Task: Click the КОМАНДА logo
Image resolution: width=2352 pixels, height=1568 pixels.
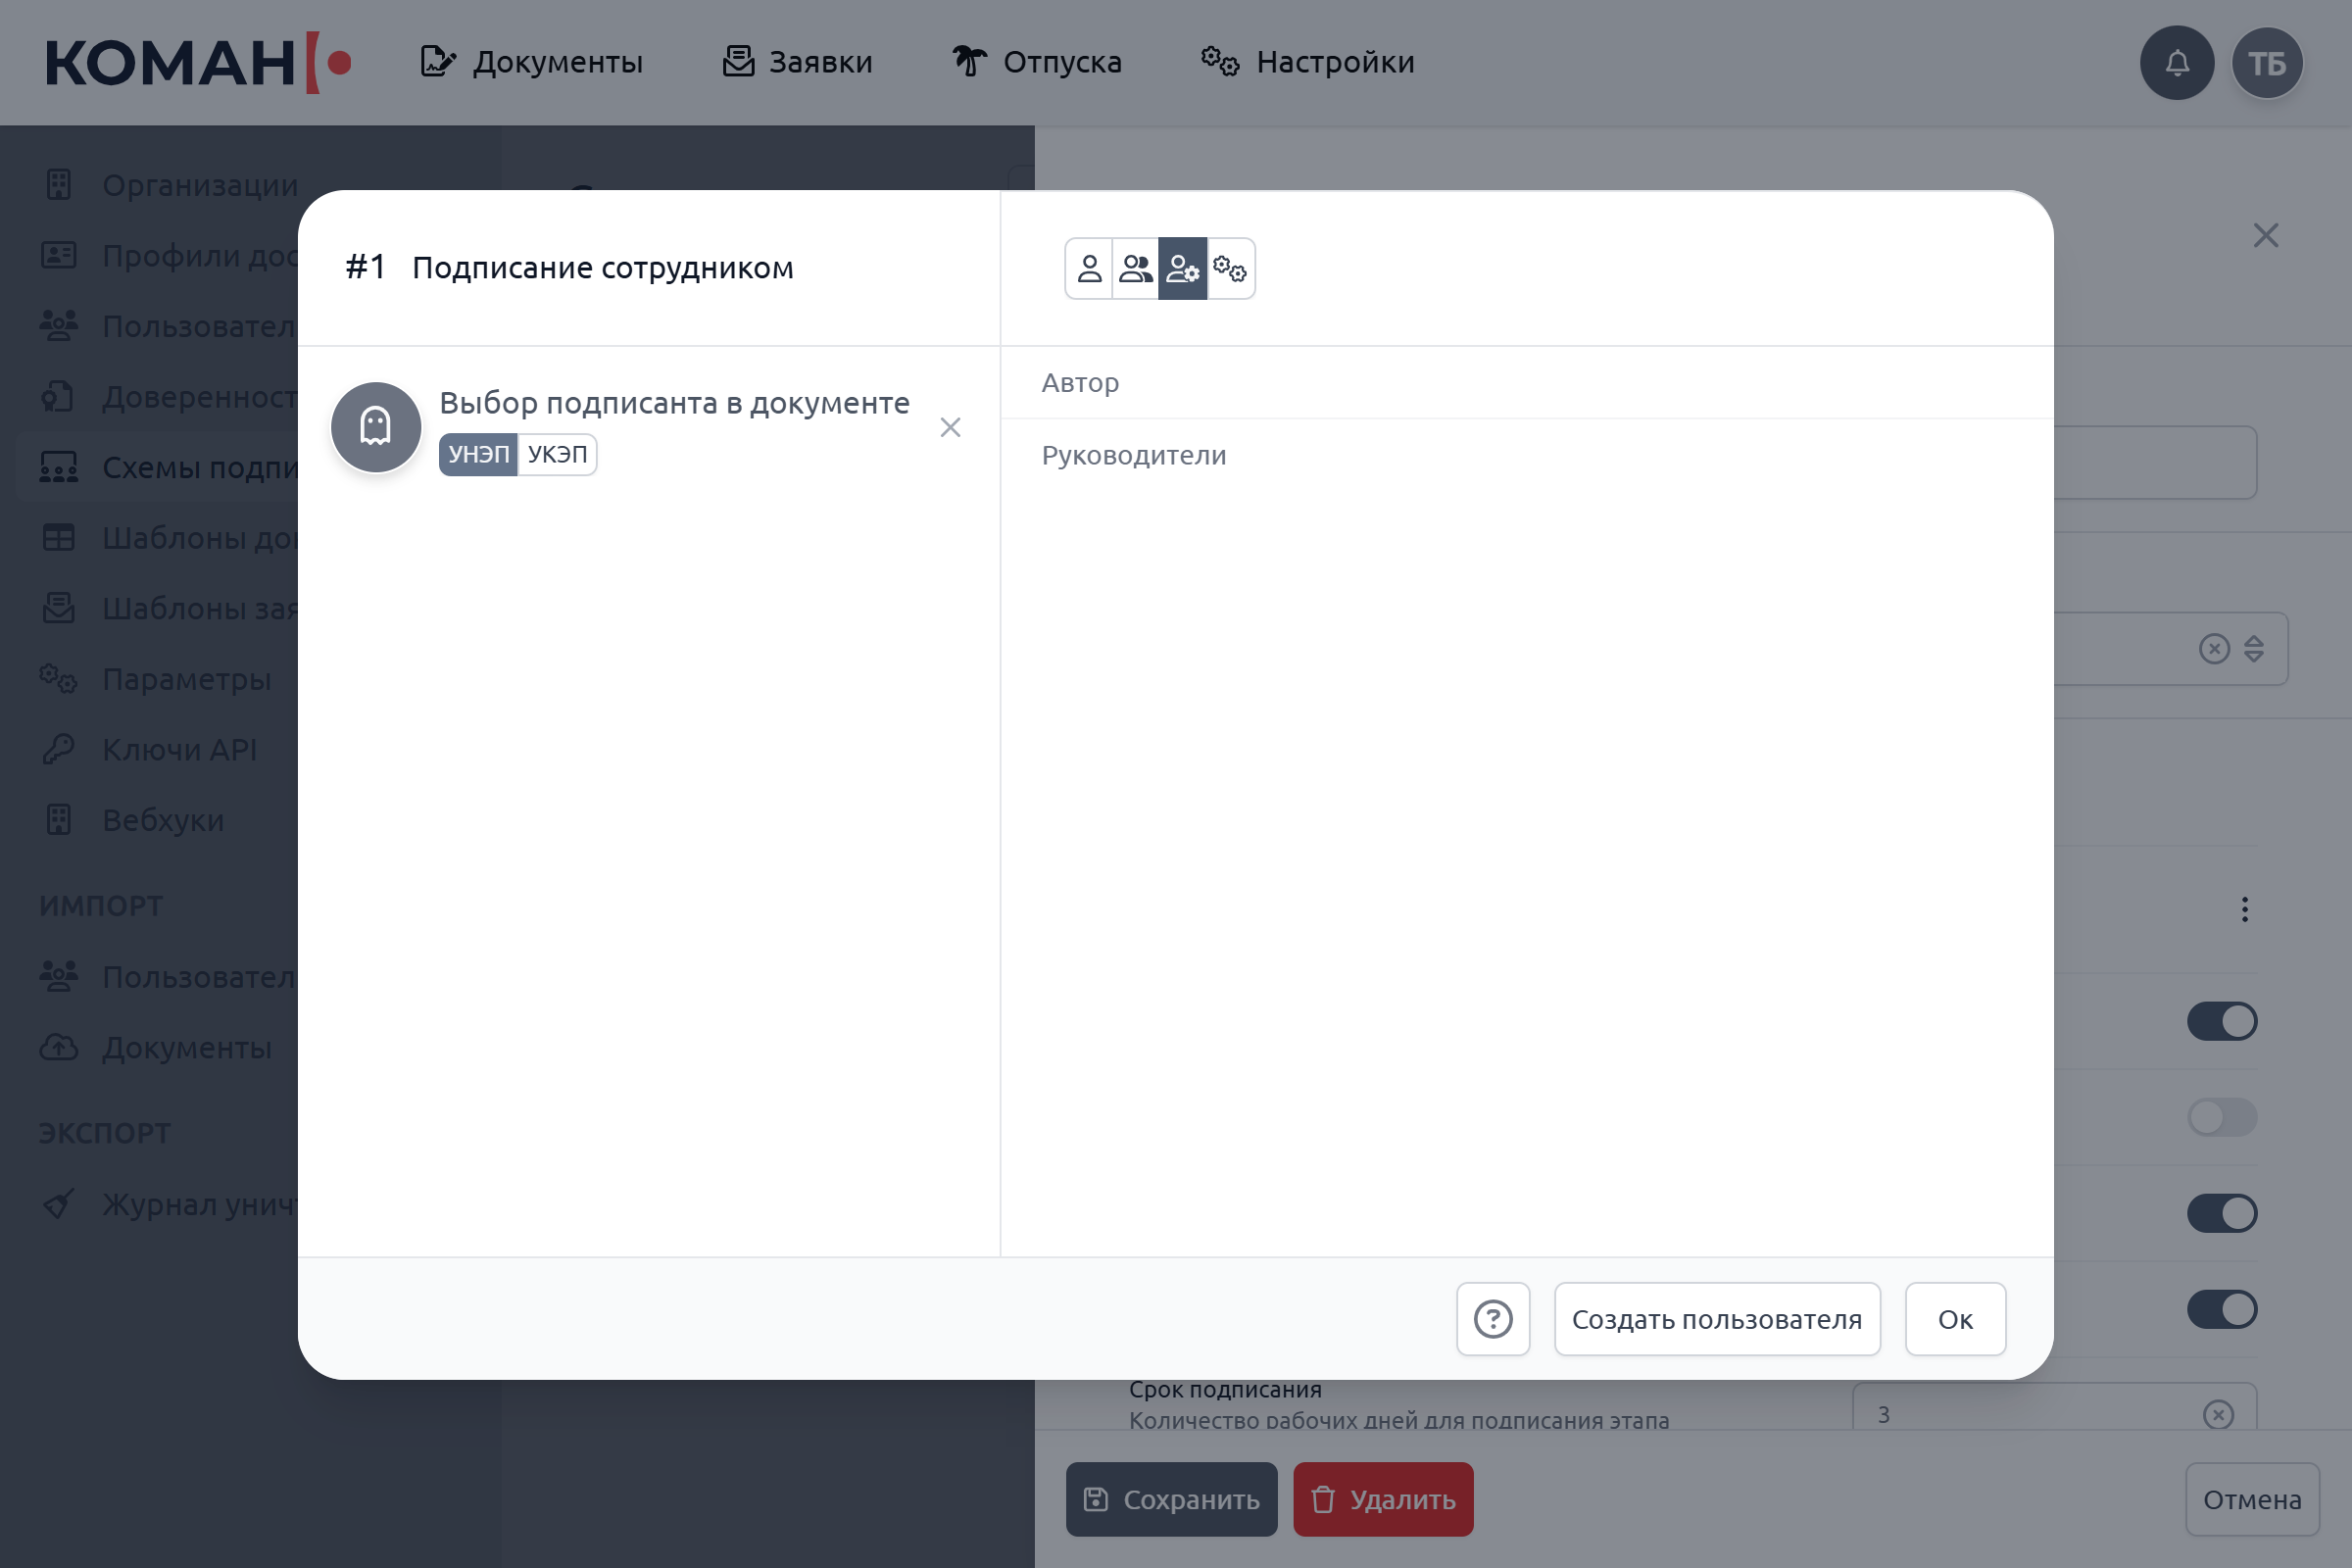Action: click(x=198, y=63)
